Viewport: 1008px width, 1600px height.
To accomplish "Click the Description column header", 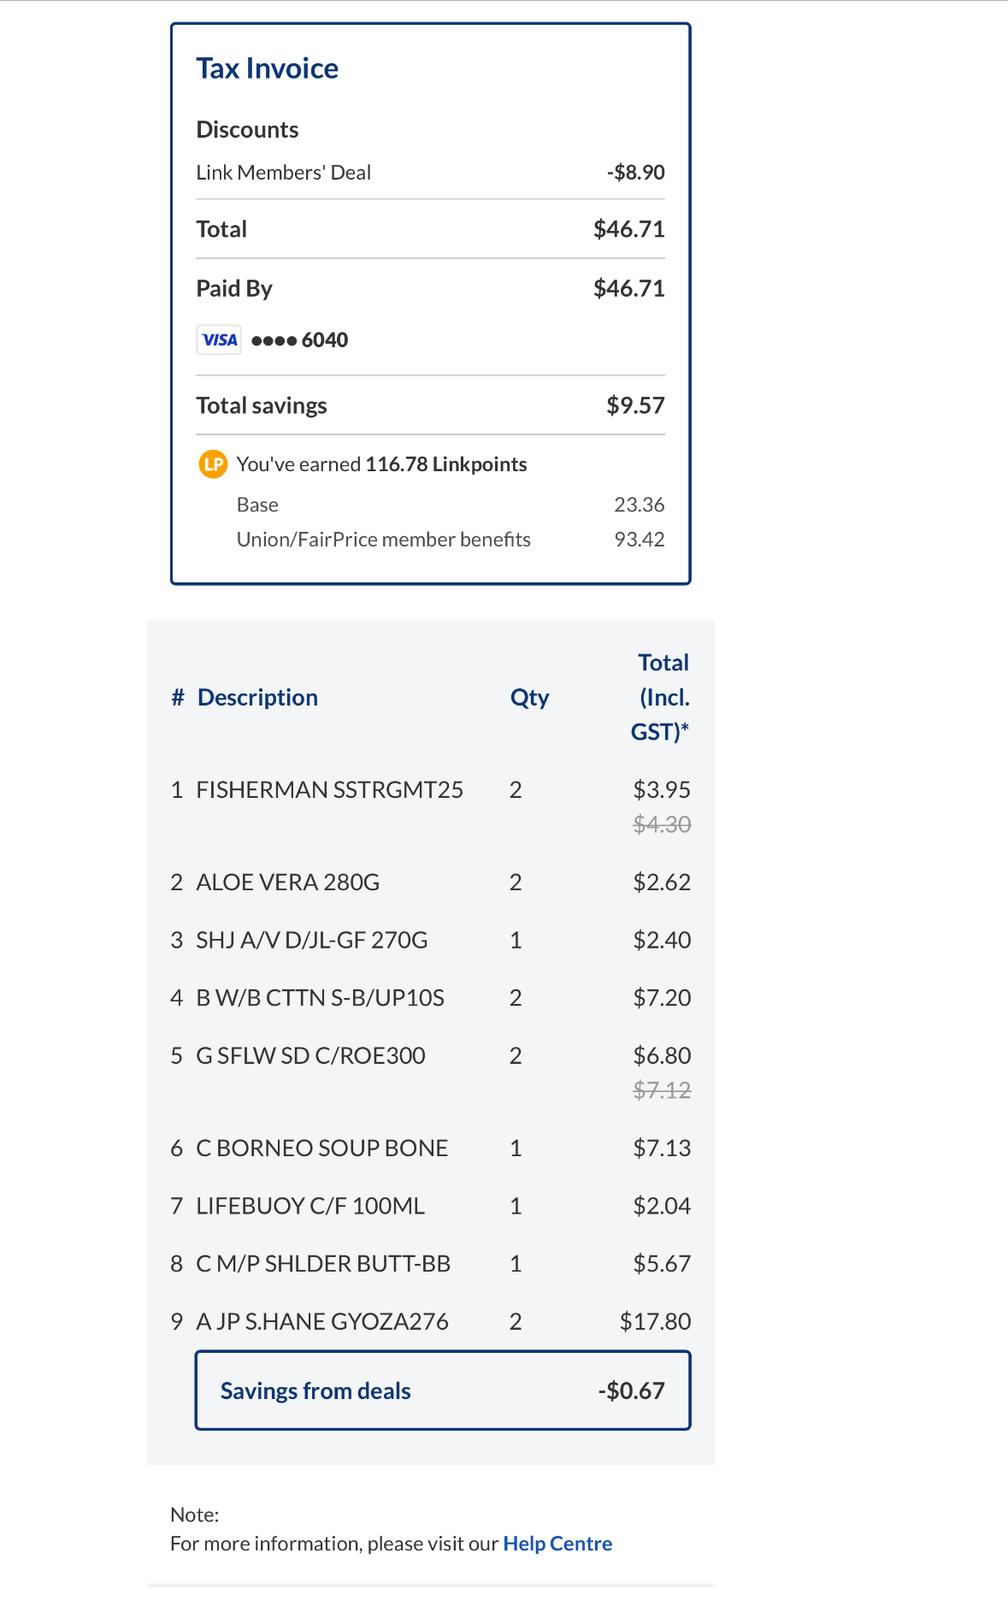I will tap(257, 697).
